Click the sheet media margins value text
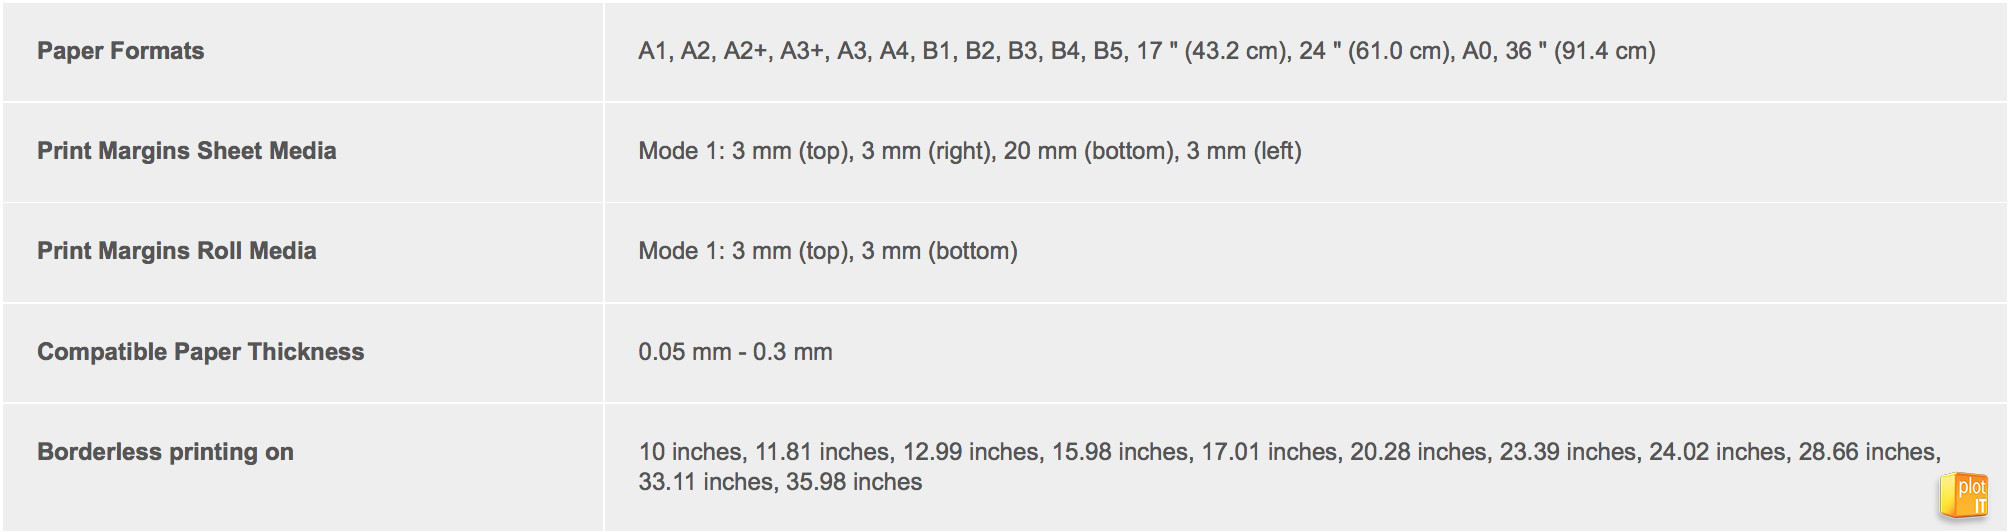The image size is (2010, 532). 970,151
